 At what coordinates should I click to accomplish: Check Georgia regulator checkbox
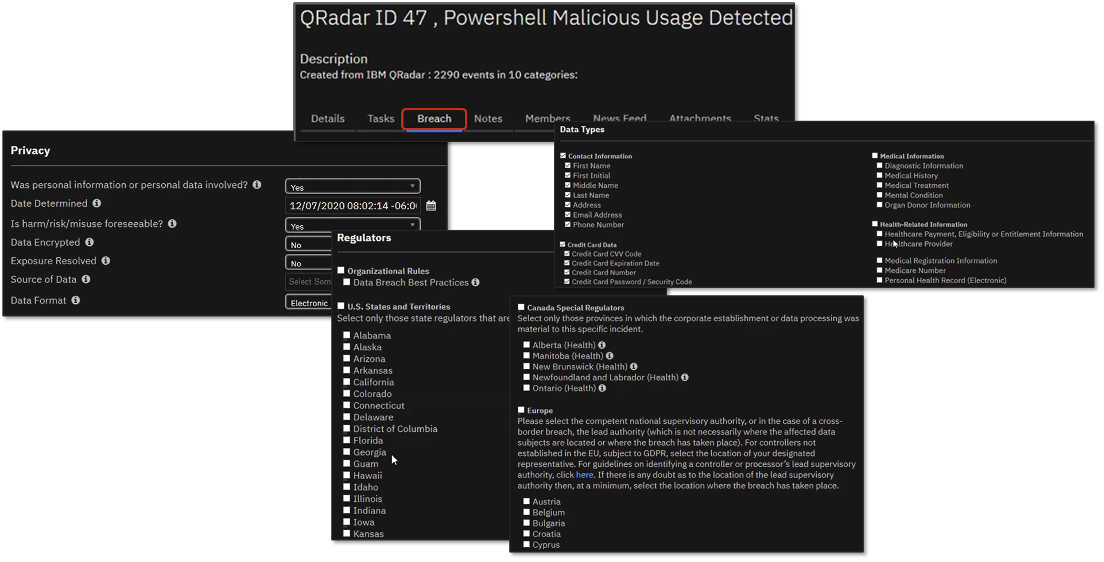(346, 451)
